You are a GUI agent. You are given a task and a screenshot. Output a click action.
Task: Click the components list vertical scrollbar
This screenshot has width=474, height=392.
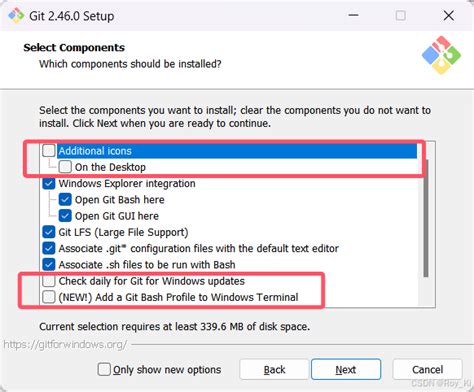tap(426, 218)
